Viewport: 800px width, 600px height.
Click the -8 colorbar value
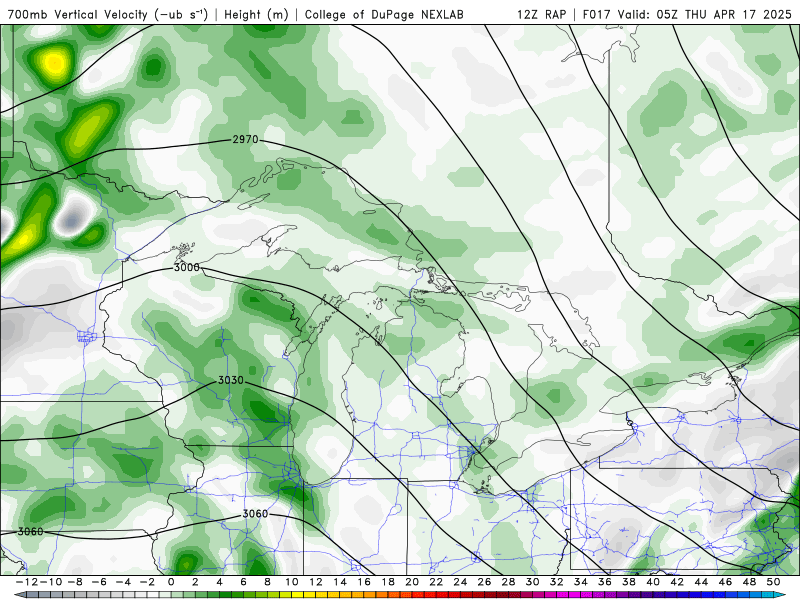(x=75, y=582)
